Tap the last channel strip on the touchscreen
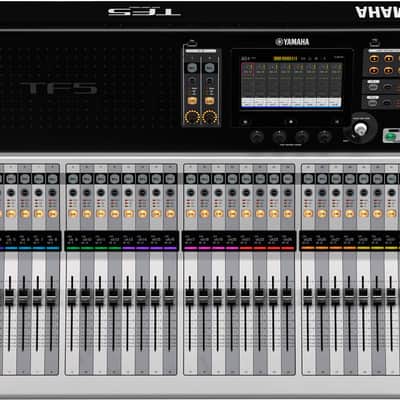 click(336, 84)
